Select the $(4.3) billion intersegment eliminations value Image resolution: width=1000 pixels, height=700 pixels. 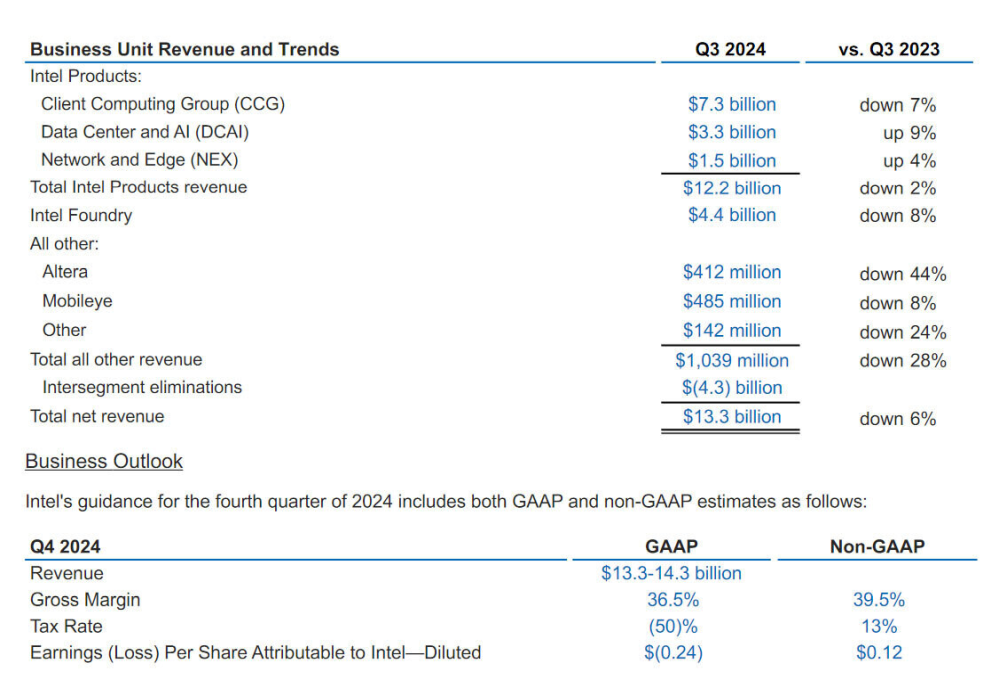tap(732, 388)
